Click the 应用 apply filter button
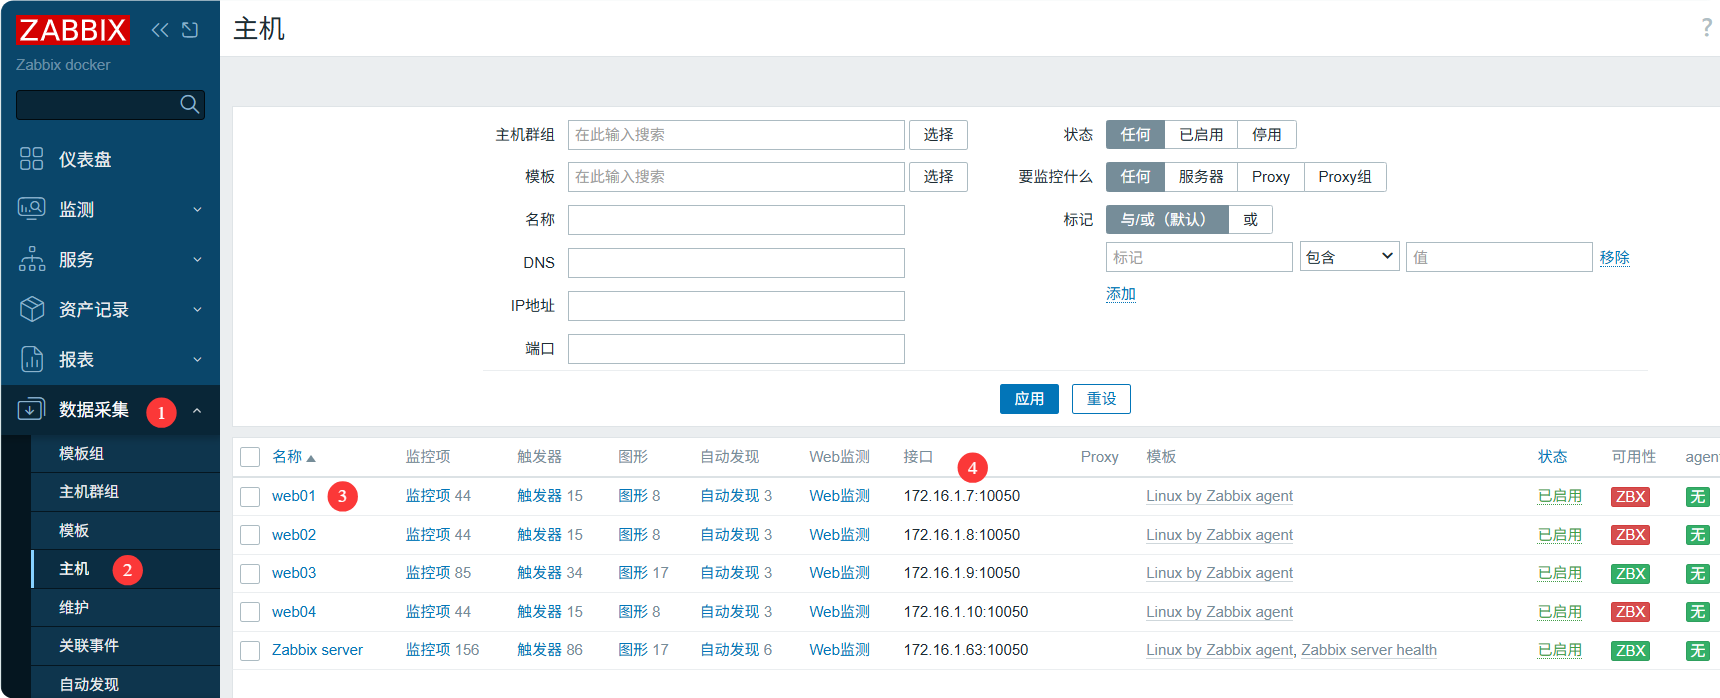Viewport: 1720px width, 698px height. pos(1029,399)
